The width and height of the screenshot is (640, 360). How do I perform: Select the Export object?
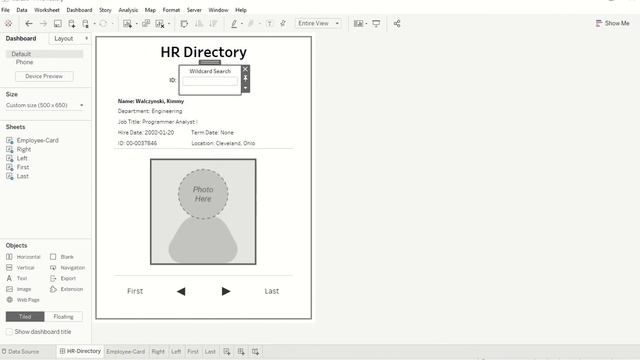(63, 278)
